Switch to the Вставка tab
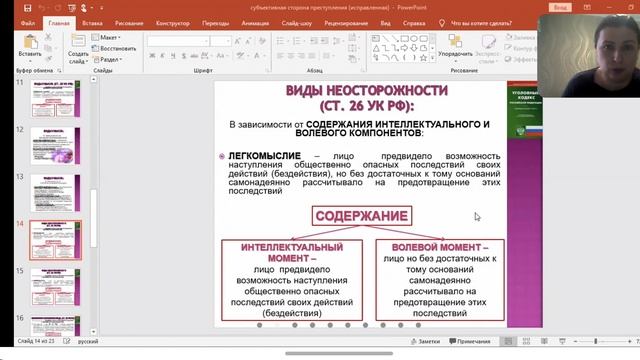Screen dimensions: 640x360 point(92,23)
